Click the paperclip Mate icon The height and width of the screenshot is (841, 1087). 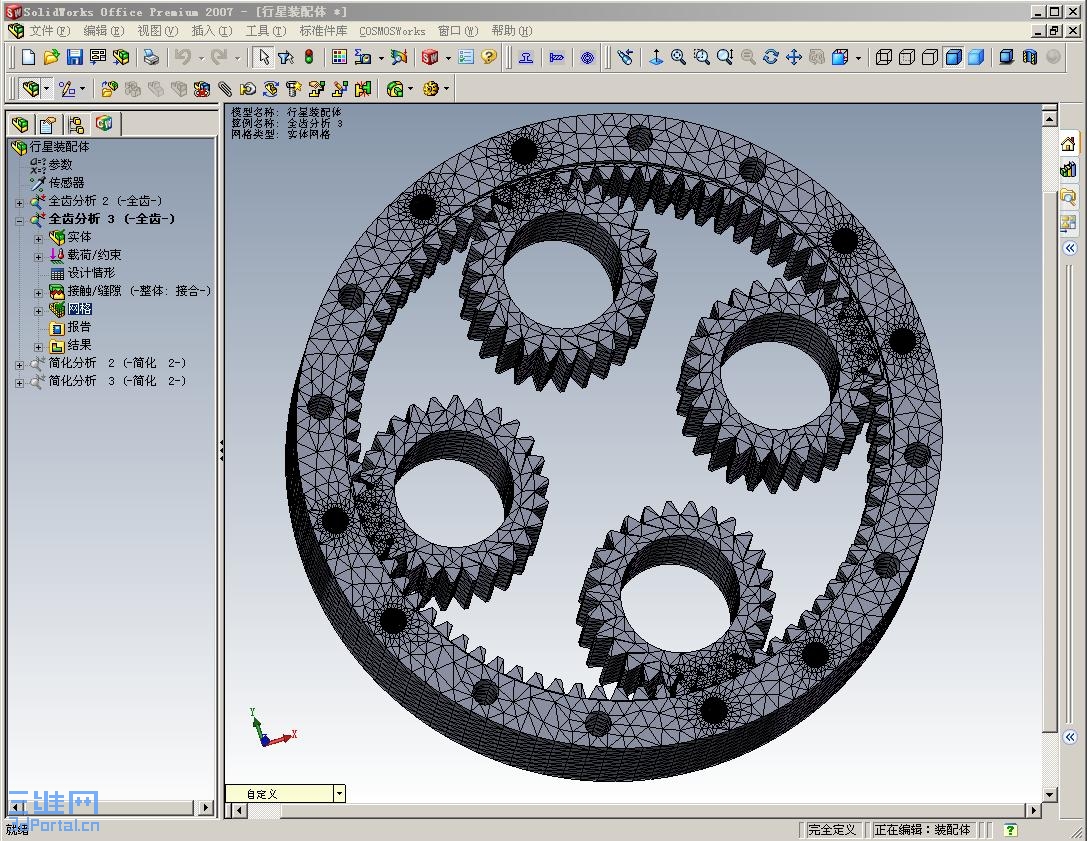[x=225, y=89]
